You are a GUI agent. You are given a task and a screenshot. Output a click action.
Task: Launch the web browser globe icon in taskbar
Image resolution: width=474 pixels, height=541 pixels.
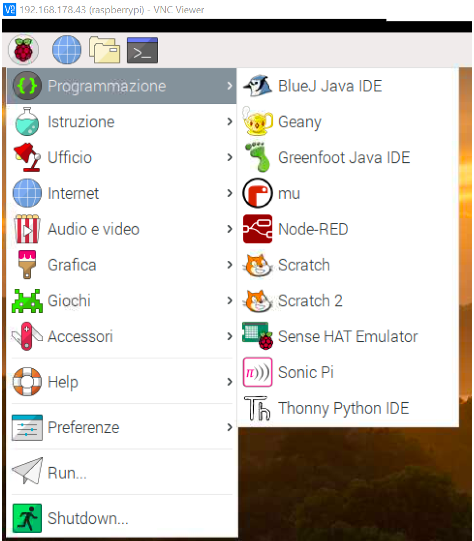coord(67,50)
